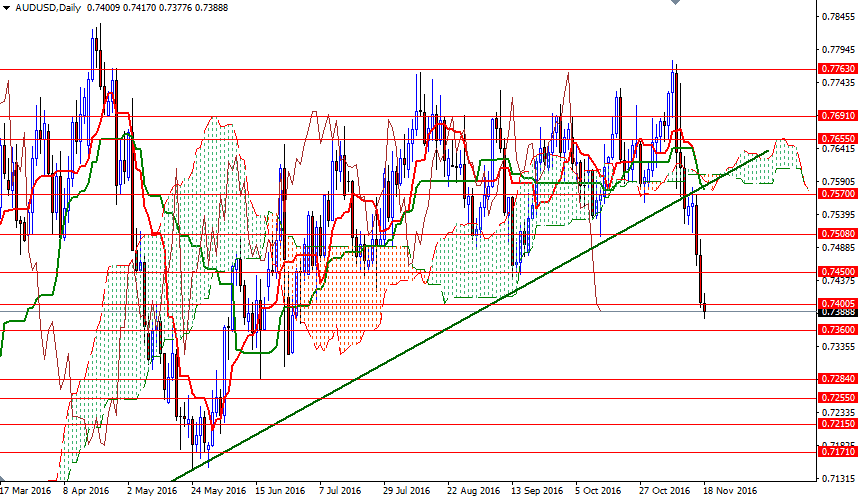Select the red 0.73600 price level label
863x498 pixels.
[839, 330]
